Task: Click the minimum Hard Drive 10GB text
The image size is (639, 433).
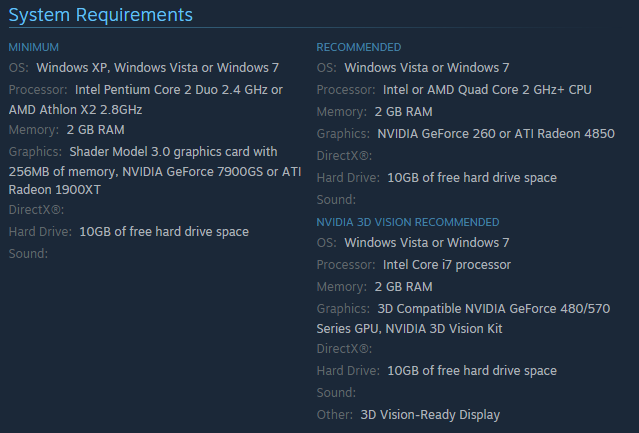Action: pyautogui.click(x=163, y=232)
